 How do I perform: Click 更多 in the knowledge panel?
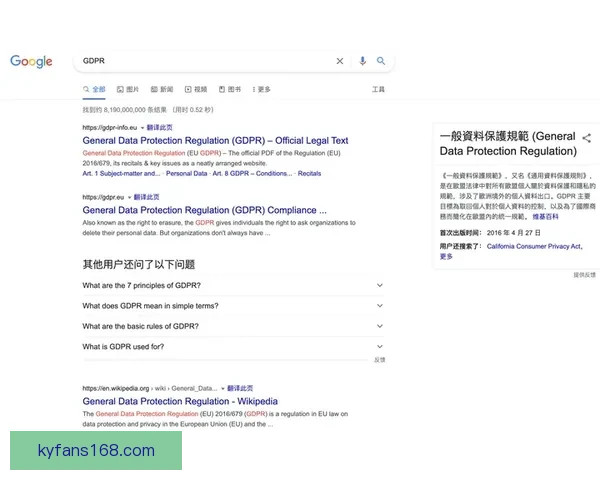[446, 256]
